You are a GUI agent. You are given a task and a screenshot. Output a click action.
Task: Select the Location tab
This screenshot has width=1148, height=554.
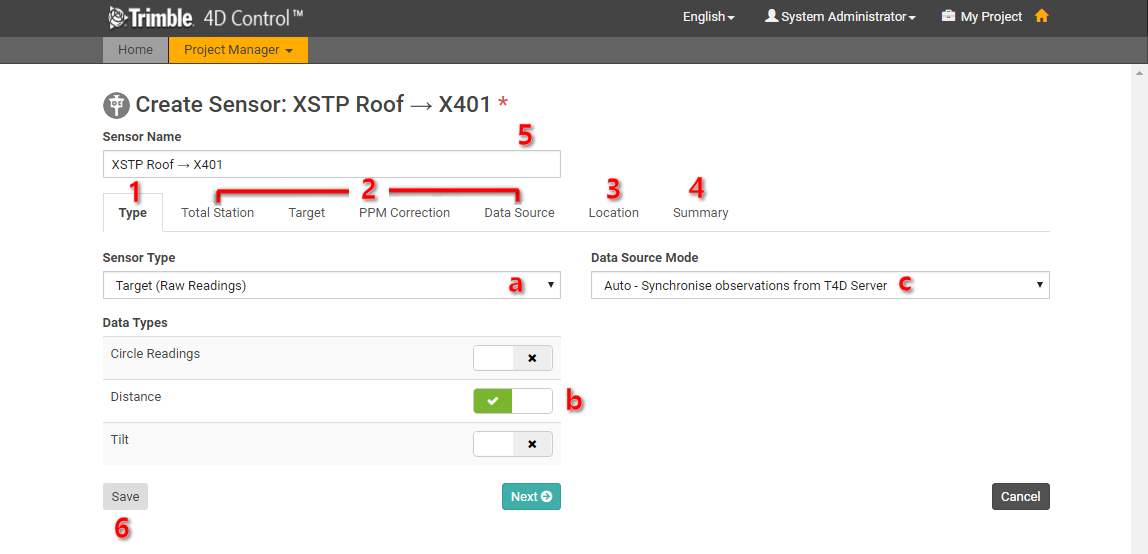(613, 213)
